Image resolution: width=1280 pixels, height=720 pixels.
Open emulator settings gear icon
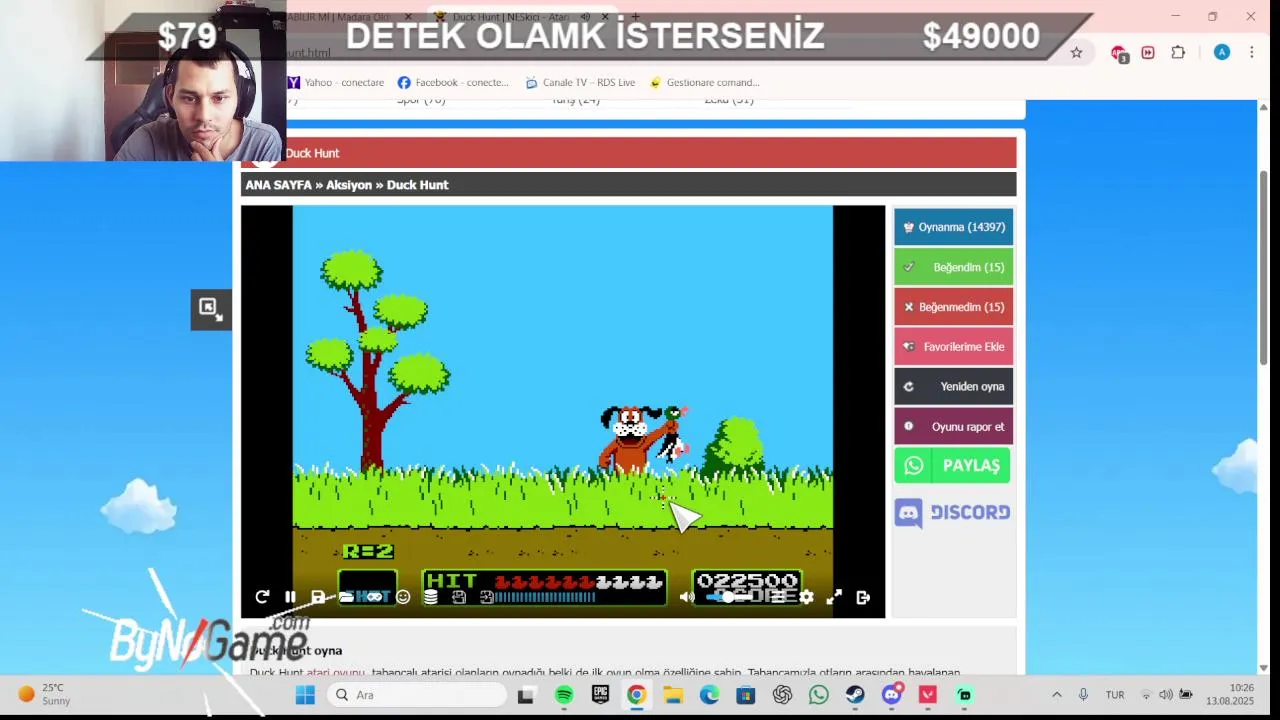point(806,597)
